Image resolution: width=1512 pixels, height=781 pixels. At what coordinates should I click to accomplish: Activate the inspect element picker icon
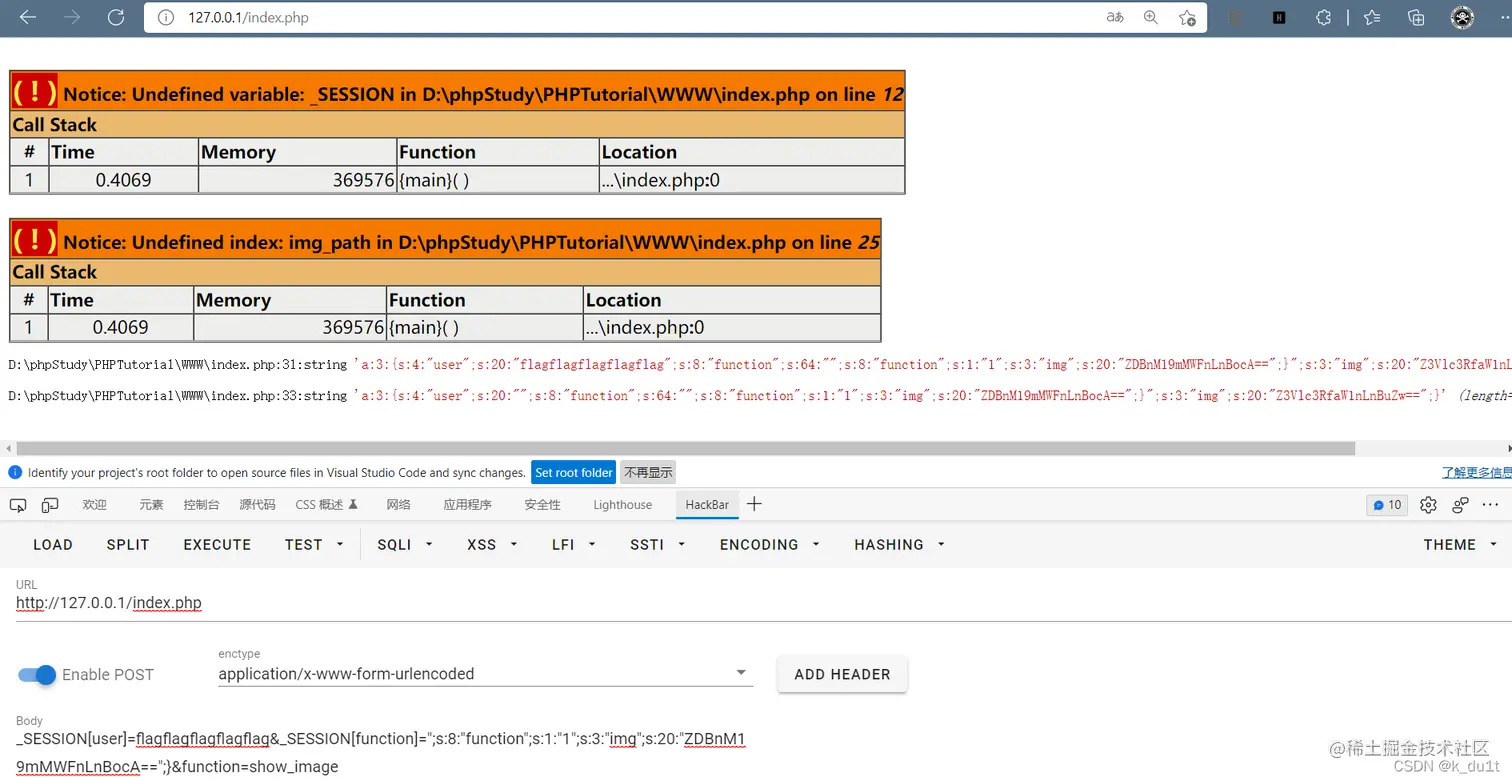click(17, 505)
